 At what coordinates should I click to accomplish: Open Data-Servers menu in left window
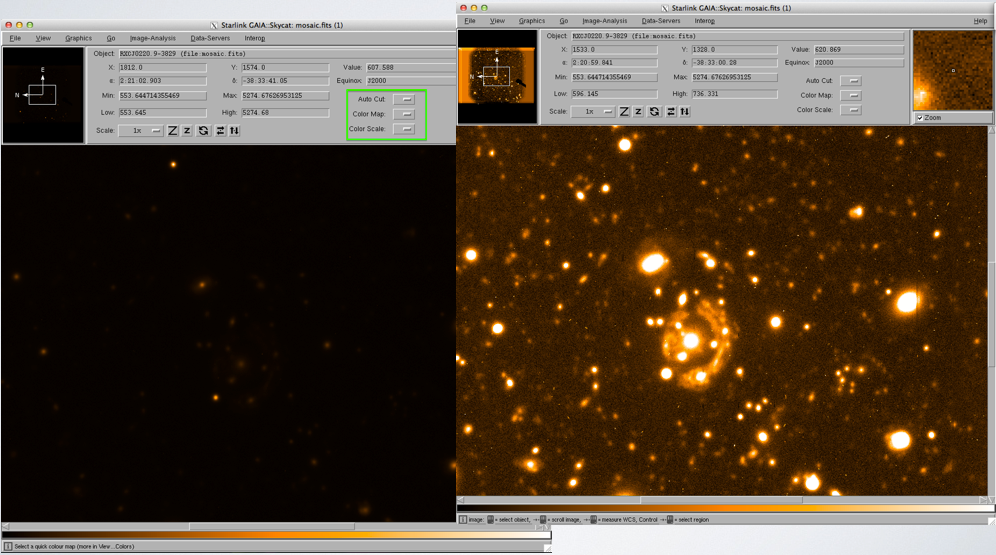210,39
